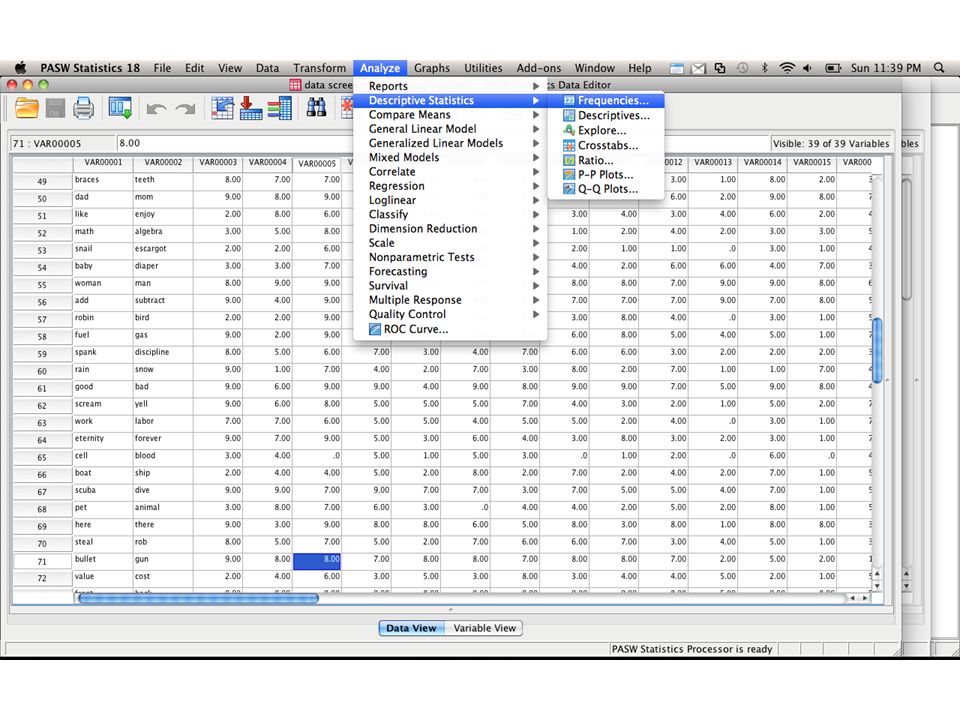Open Spotlight search magnifier in menu bar

[939, 68]
